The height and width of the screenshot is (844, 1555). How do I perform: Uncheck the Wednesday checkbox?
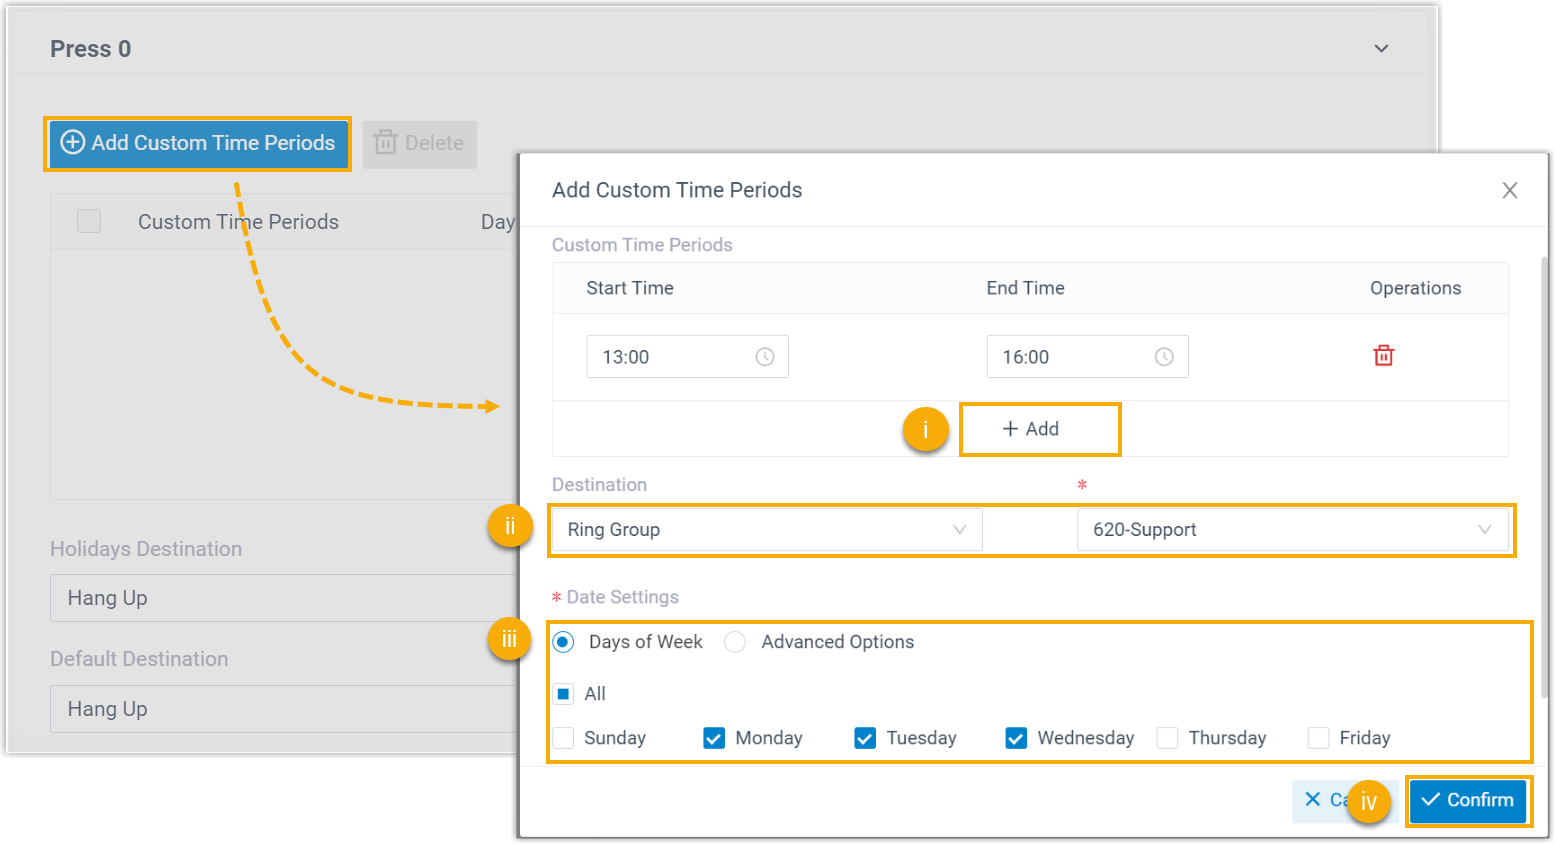pos(1016,738)
